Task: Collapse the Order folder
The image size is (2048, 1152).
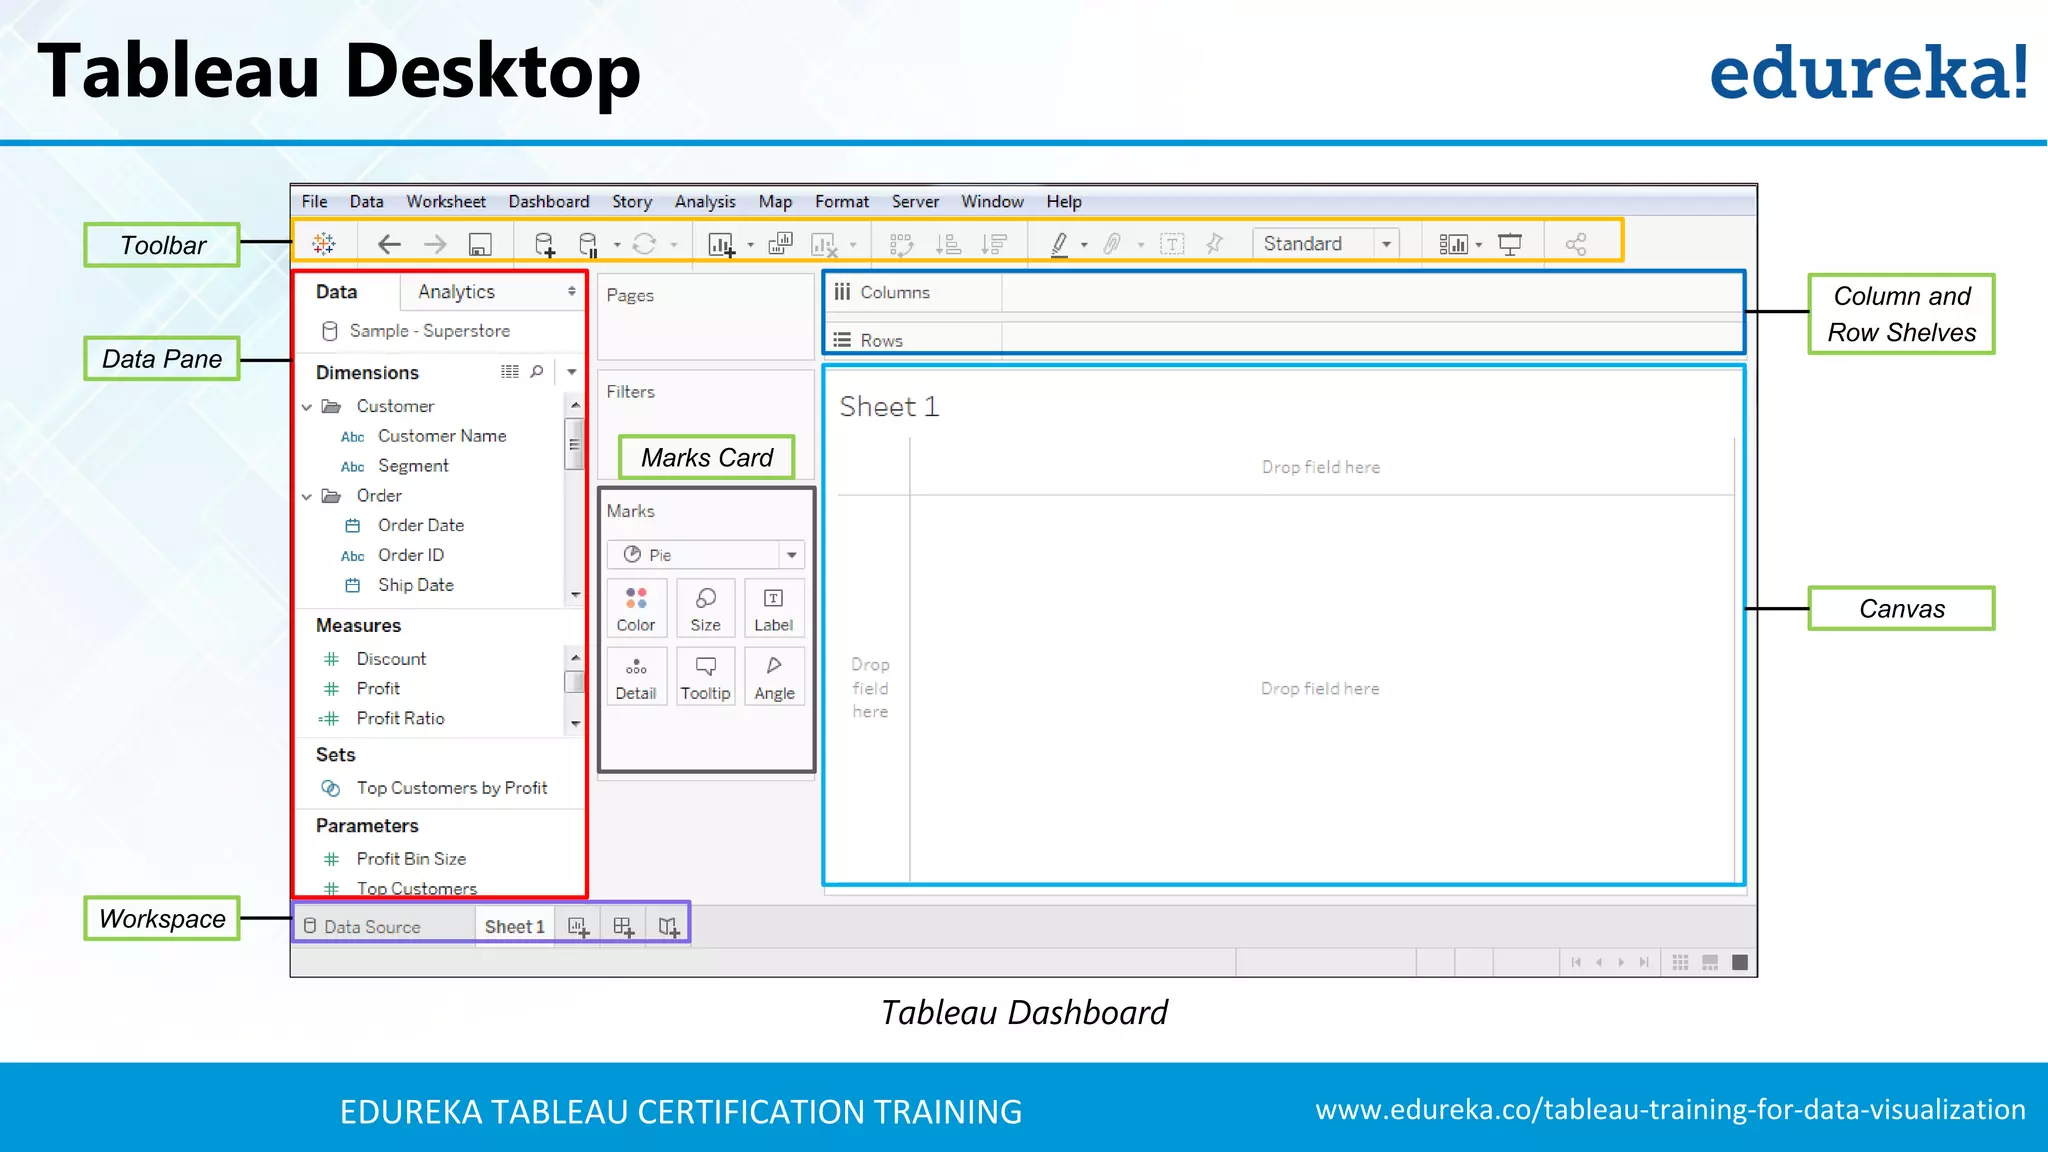Action: [x=307, y=496]
